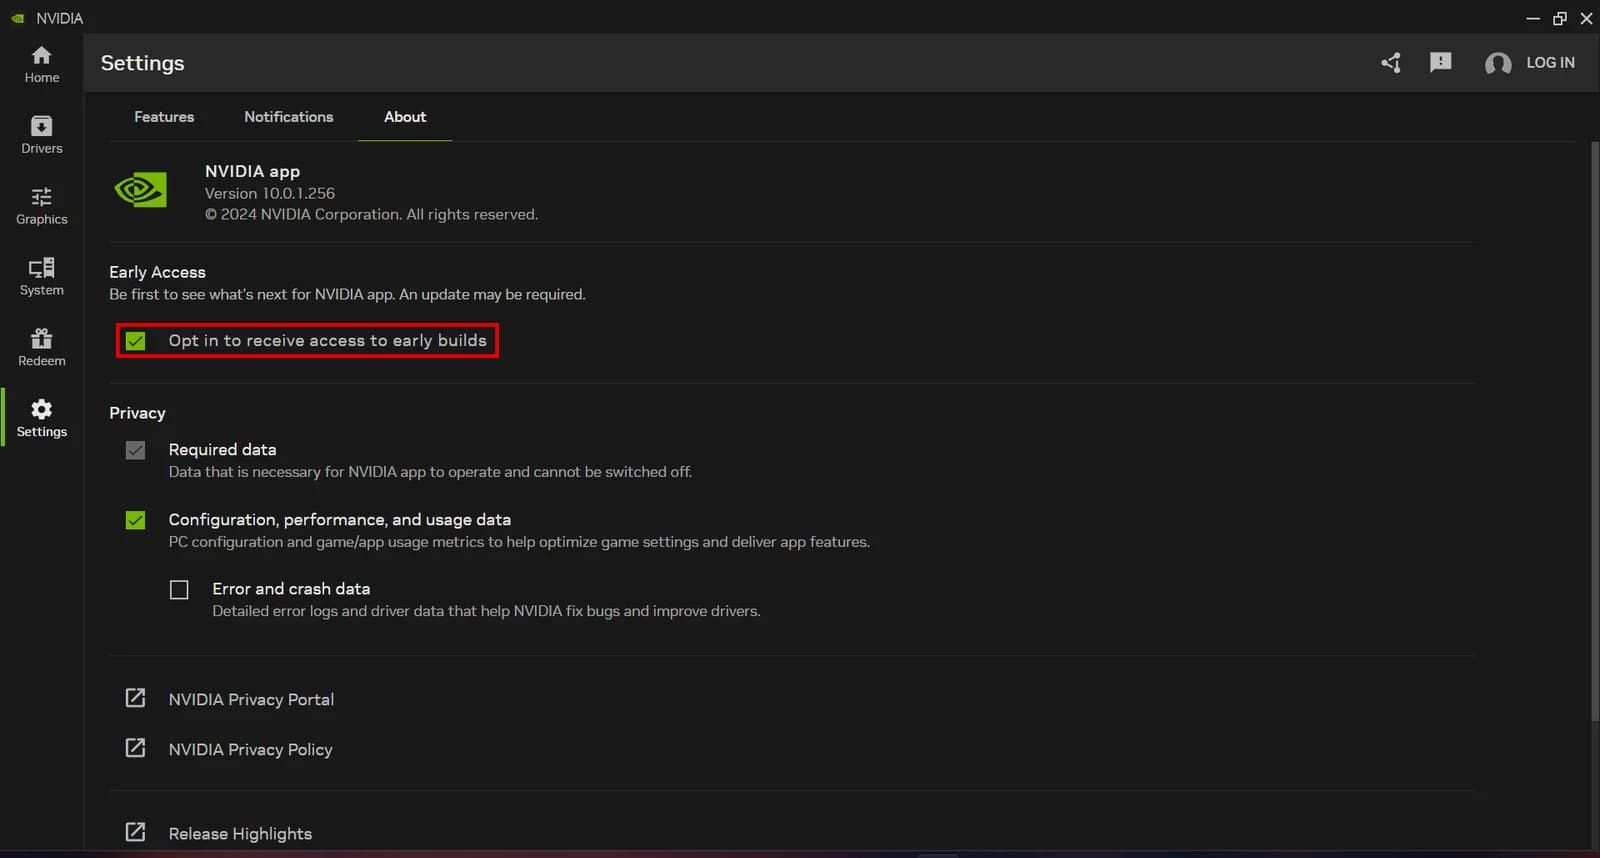The image size is (1600, 858).
Task: Open the Graphics settings panel
Action: point(41,206)
